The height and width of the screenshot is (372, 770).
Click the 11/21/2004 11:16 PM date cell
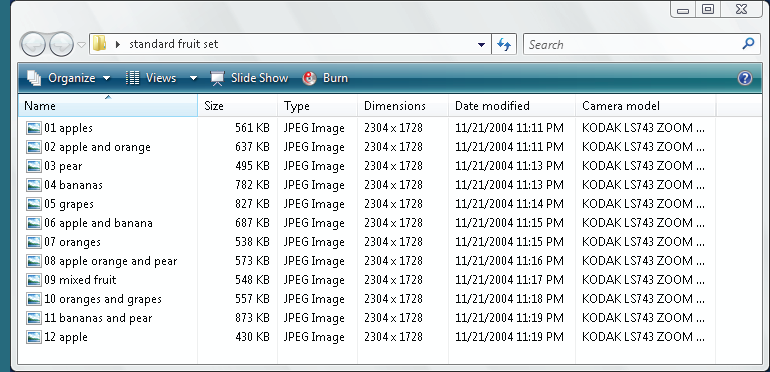[x=509, y=261]
